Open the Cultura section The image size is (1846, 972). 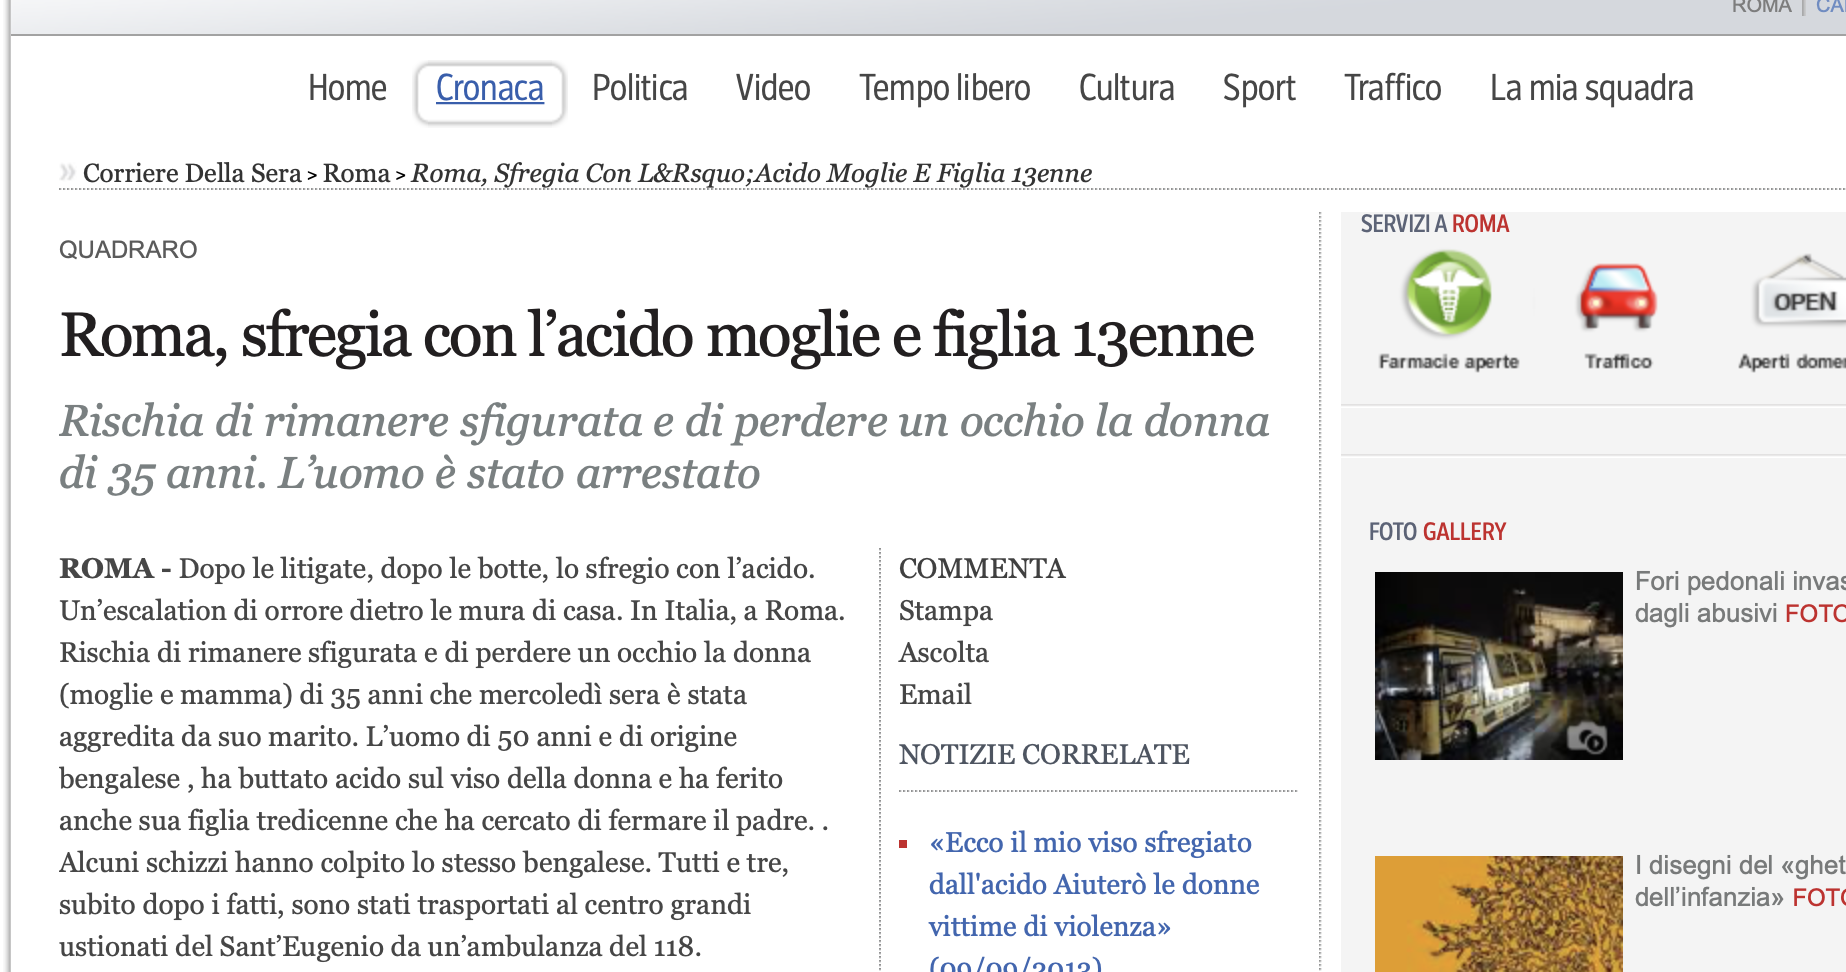tap(1126, 89)
